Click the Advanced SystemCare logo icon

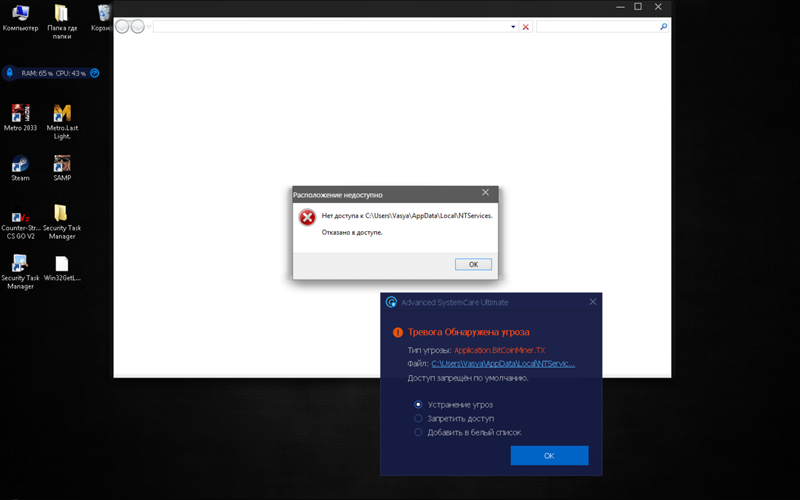(391, 302)
